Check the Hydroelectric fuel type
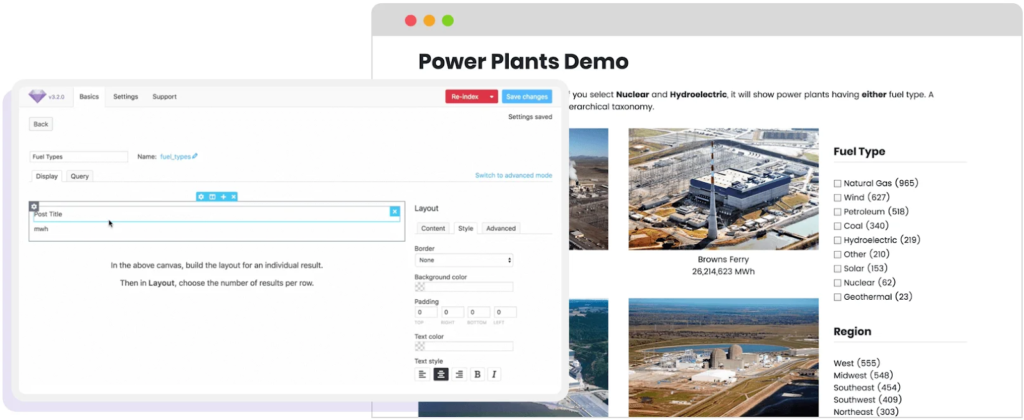This screenshot has height=420, width=1024. click(837, 240)
